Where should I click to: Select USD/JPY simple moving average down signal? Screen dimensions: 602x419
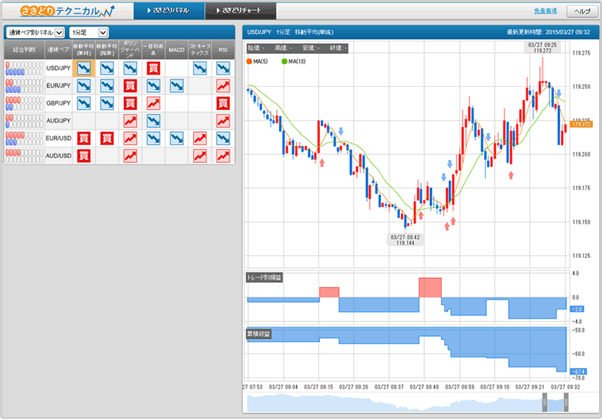(84, 68)
